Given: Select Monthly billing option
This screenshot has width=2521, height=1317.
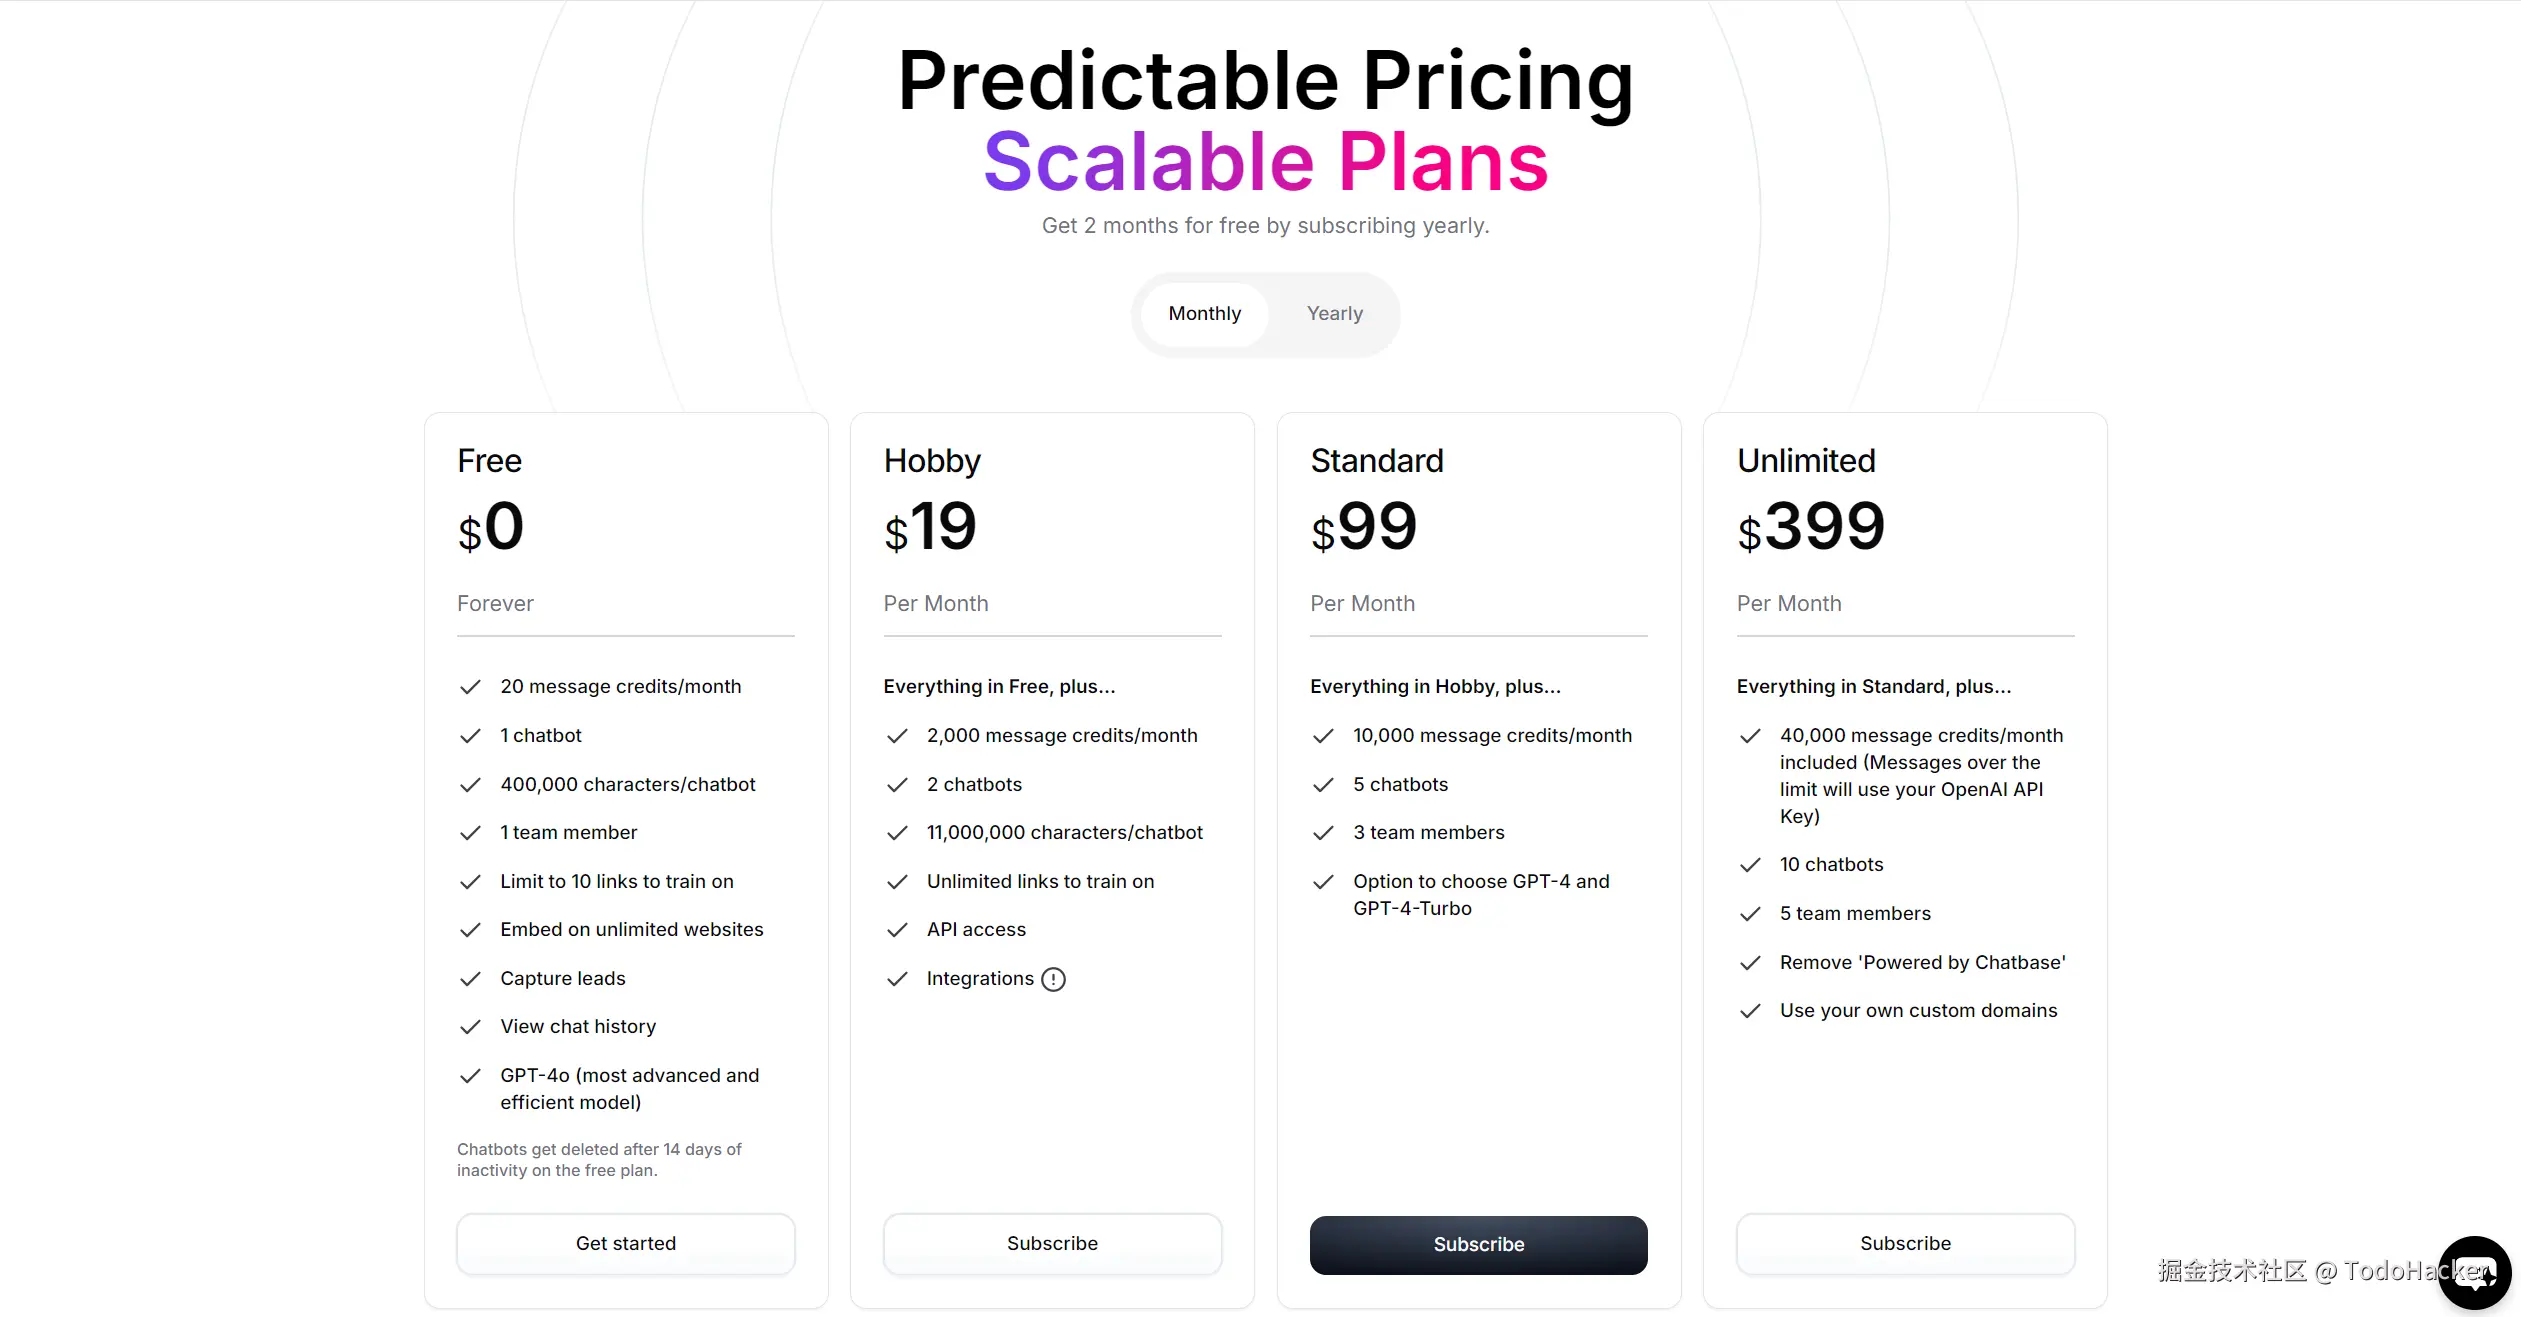Looking at the screenshot, I should pos(1204,314).
